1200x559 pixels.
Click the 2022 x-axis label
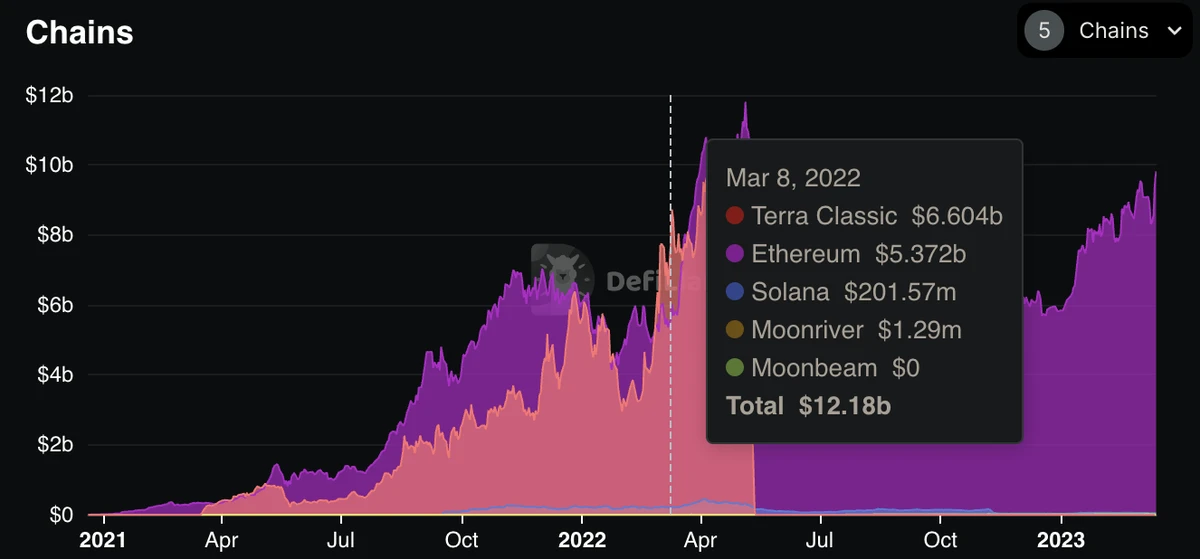[581, 541]
